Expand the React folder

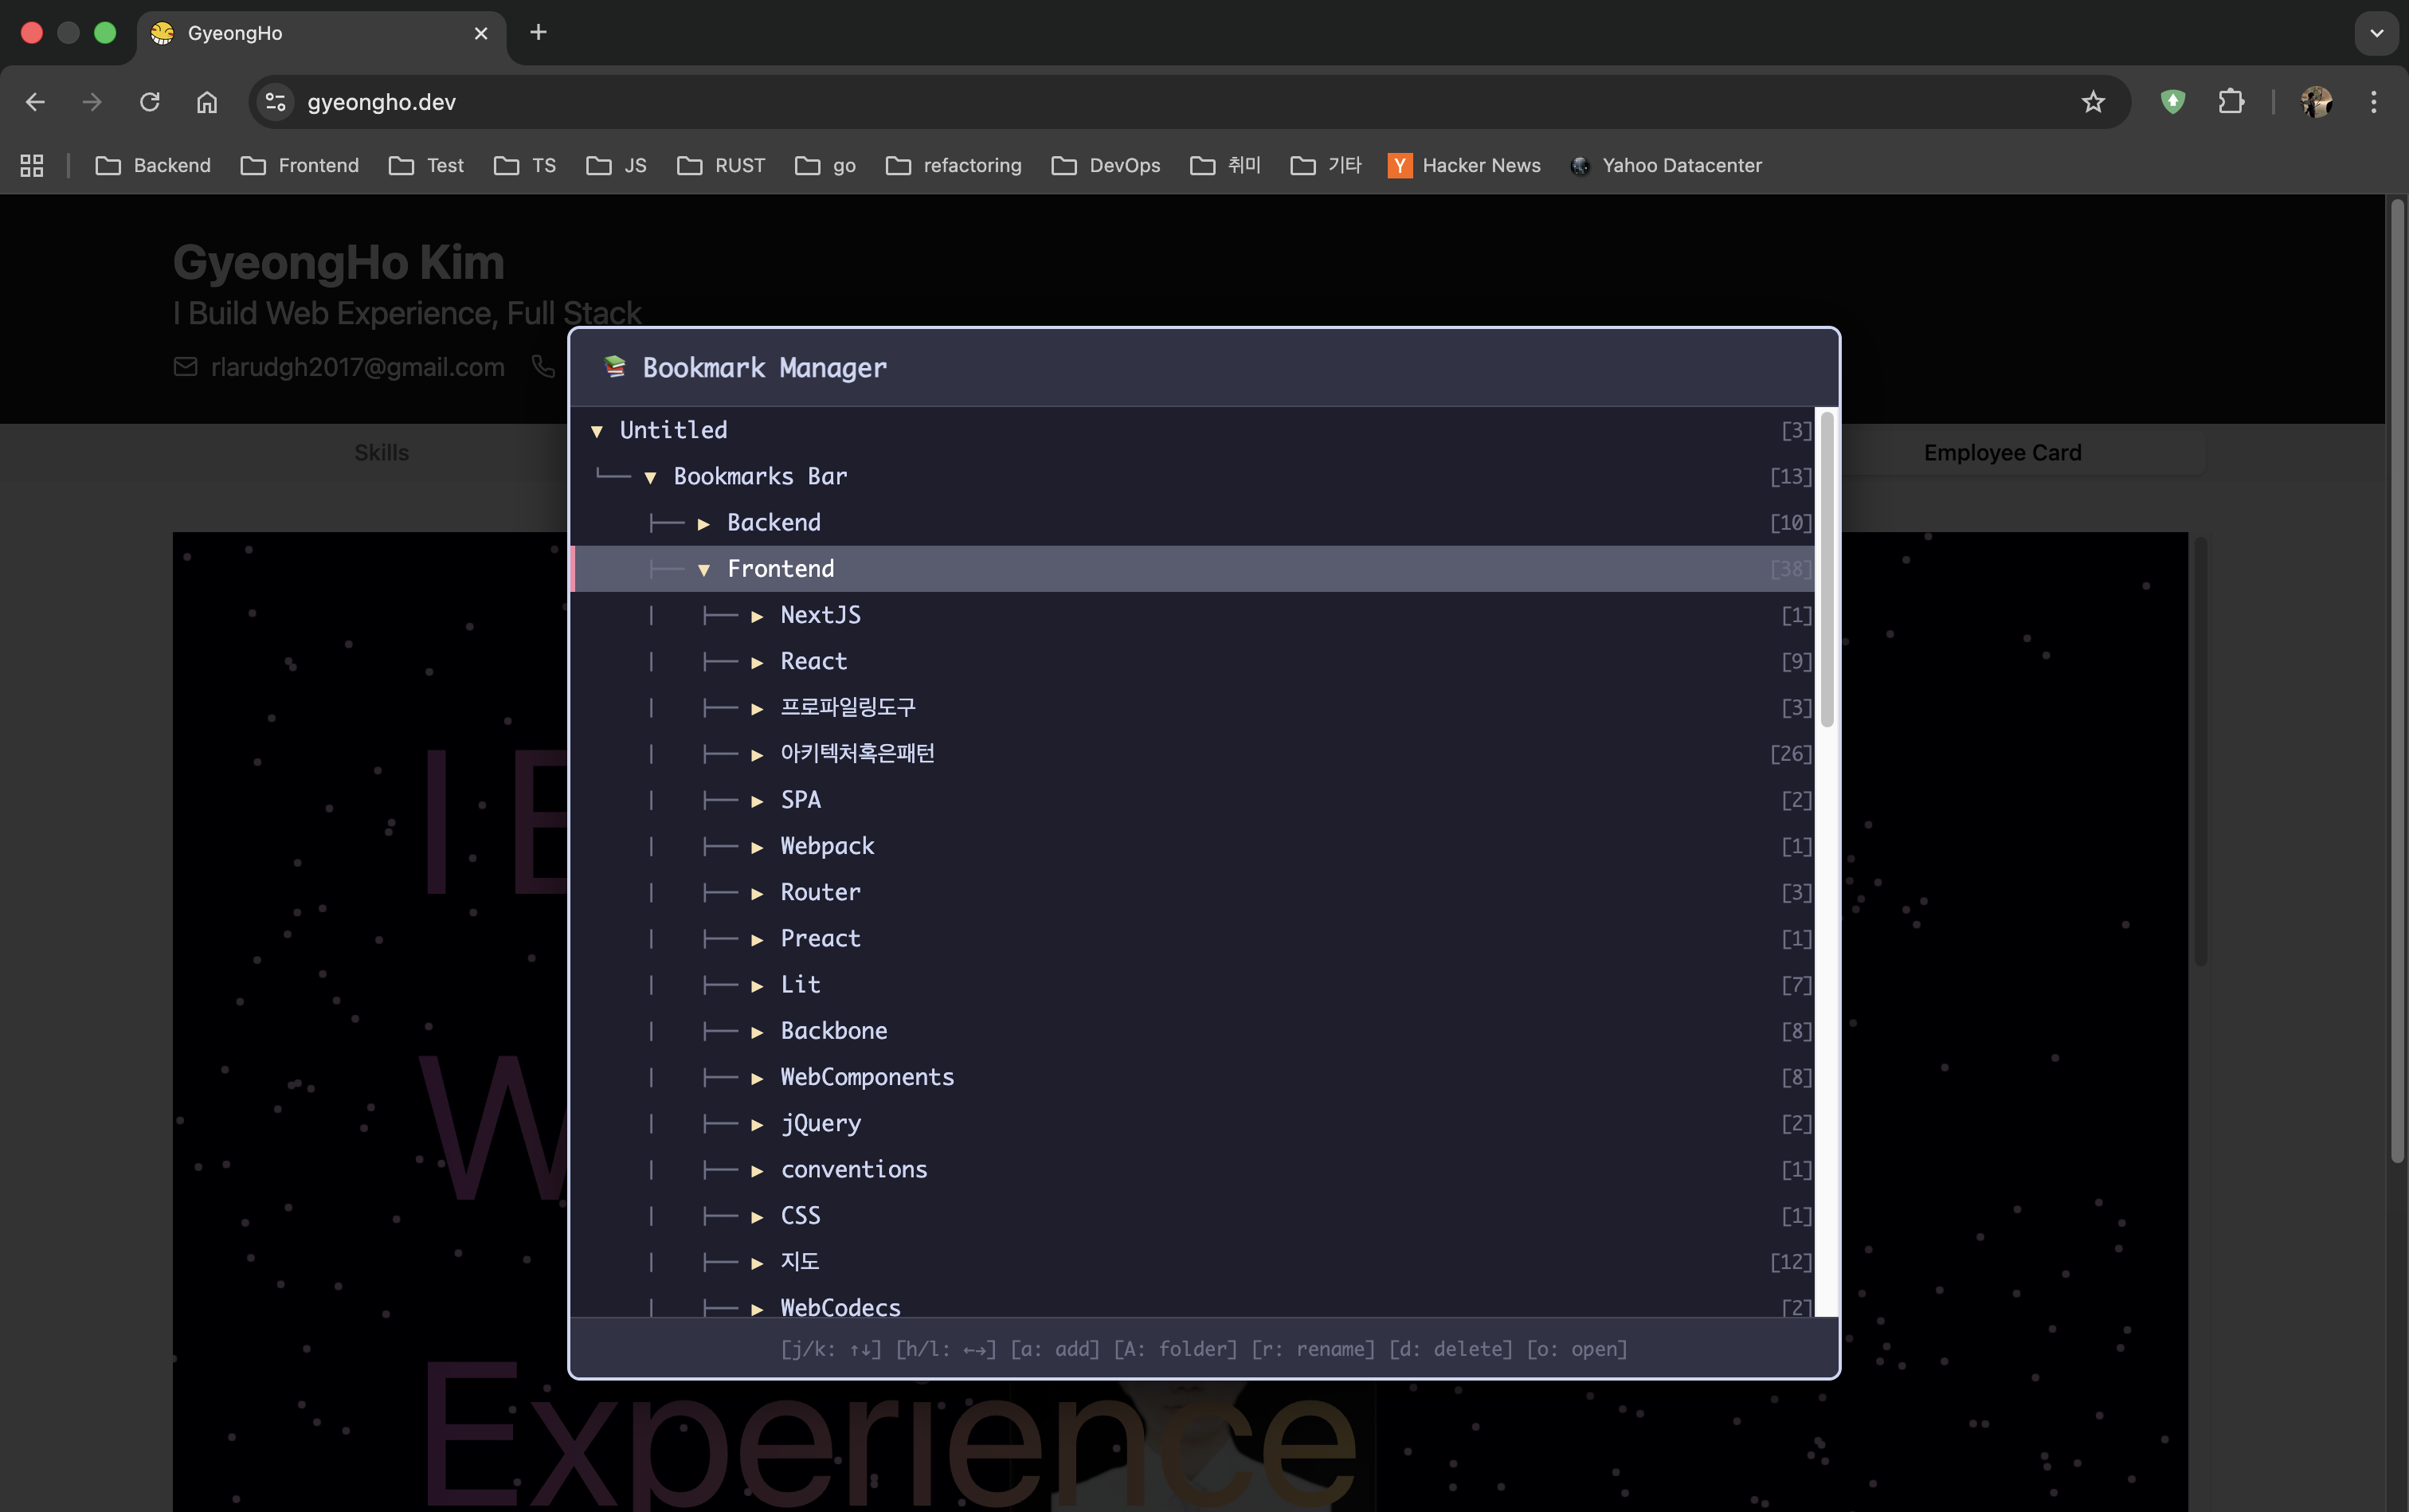click(x=757, y=662)
